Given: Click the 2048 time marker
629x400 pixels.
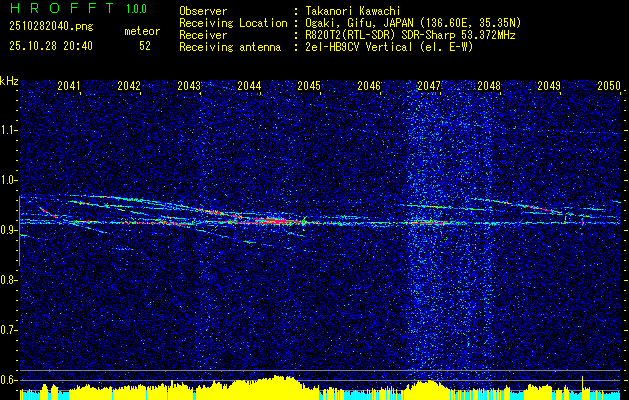Looking at the screenshot, I should point(489,86).
